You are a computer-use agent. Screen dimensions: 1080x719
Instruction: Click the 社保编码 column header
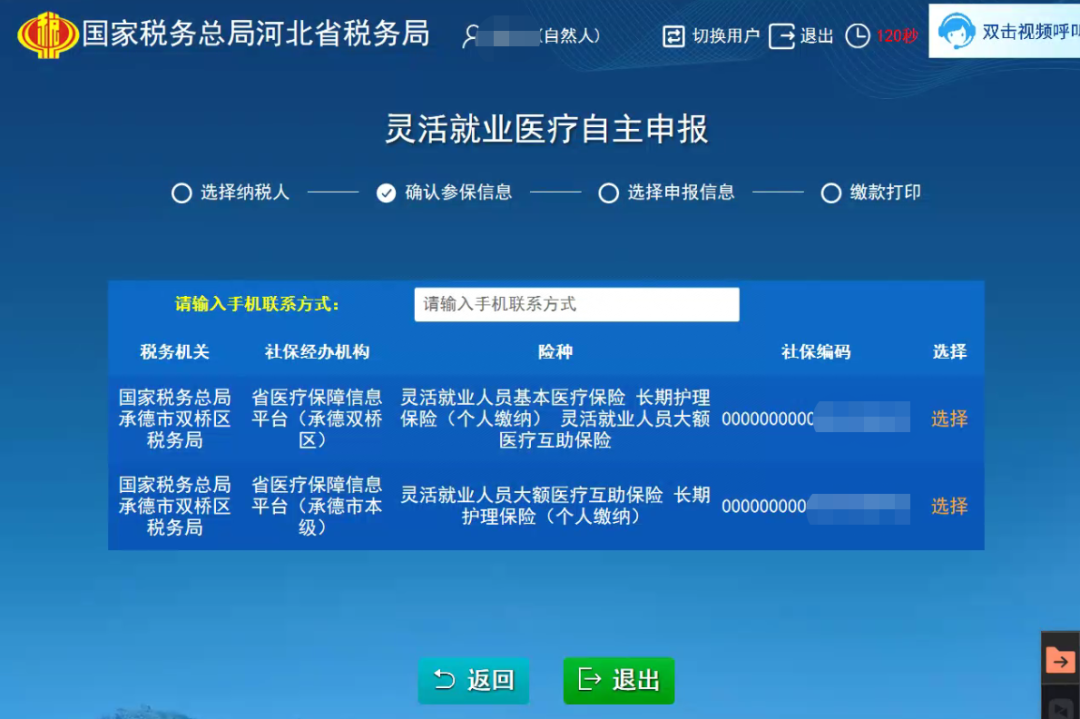816,352
